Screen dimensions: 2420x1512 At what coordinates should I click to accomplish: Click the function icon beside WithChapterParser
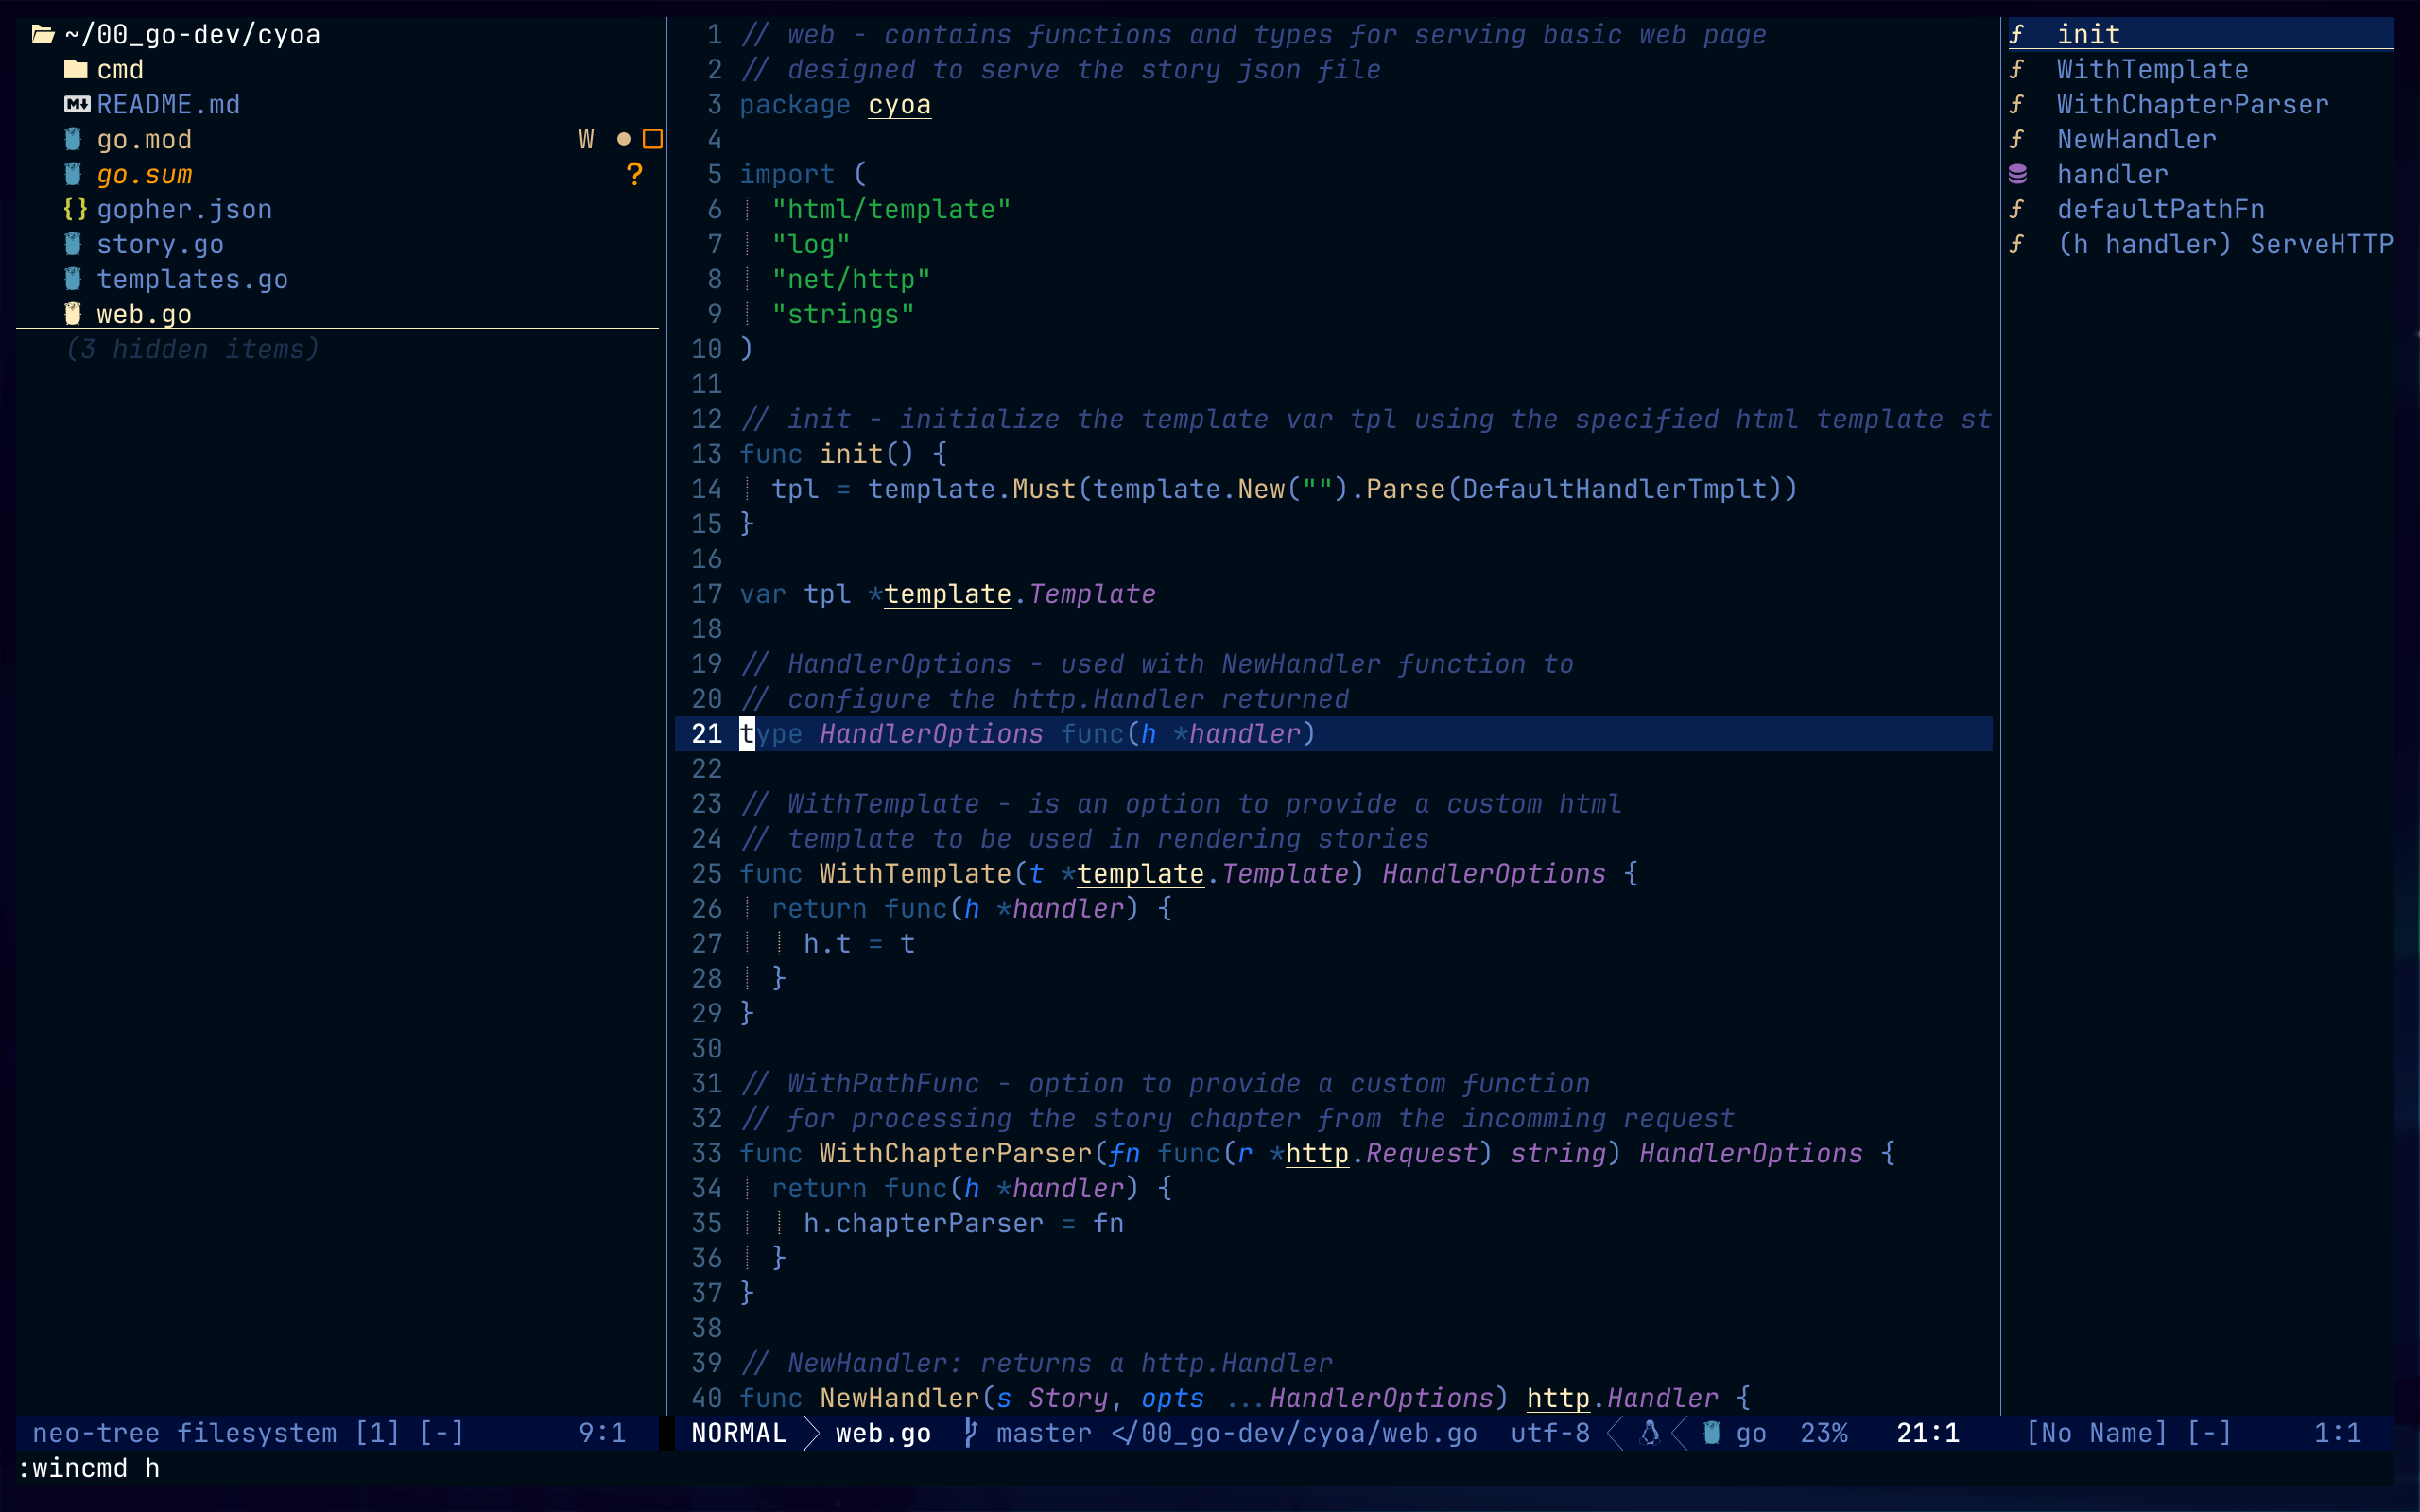[2018, 105]
